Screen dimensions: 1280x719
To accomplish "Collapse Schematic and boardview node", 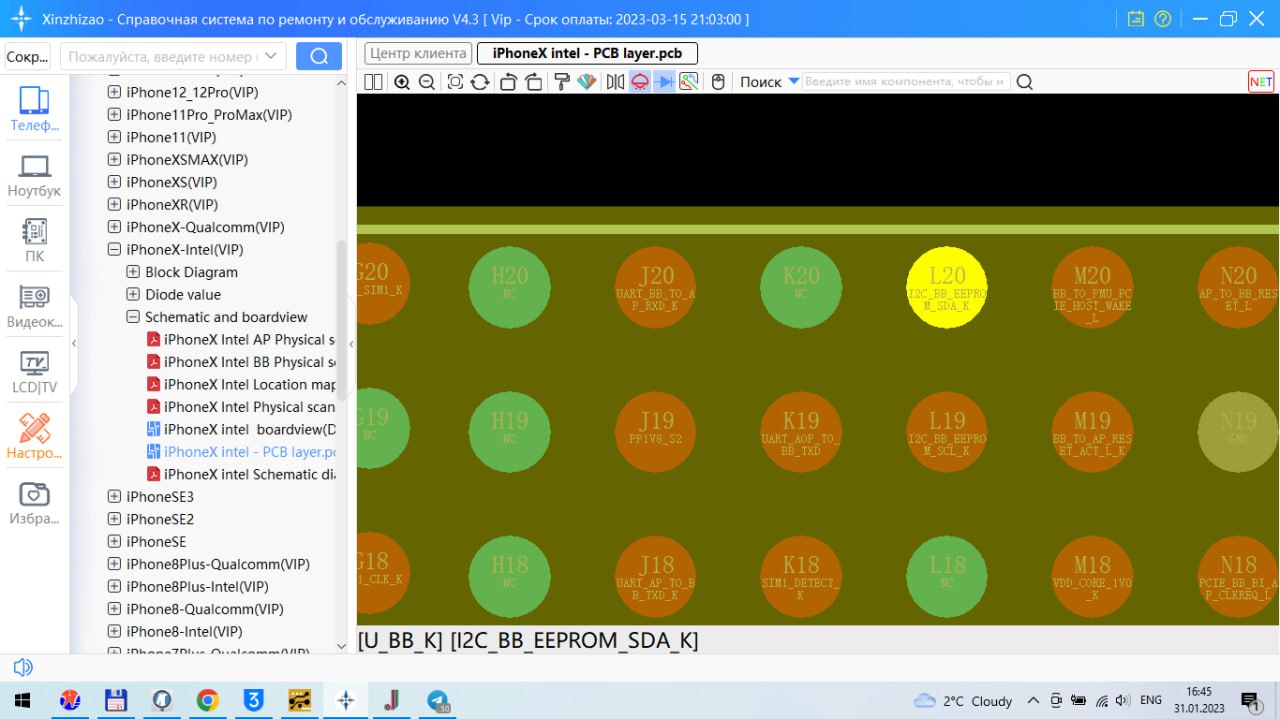I will [x=133, y=317].
